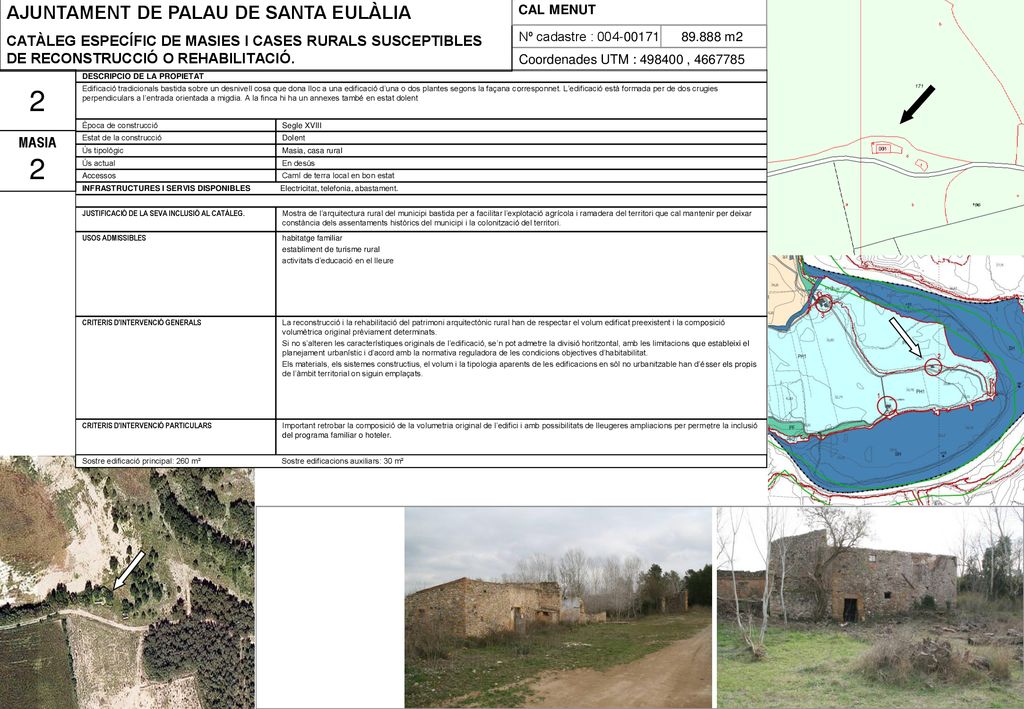
Task: Select 'Sostre edificacions auxiliars: 30 m²'
Action: [343, 461]
